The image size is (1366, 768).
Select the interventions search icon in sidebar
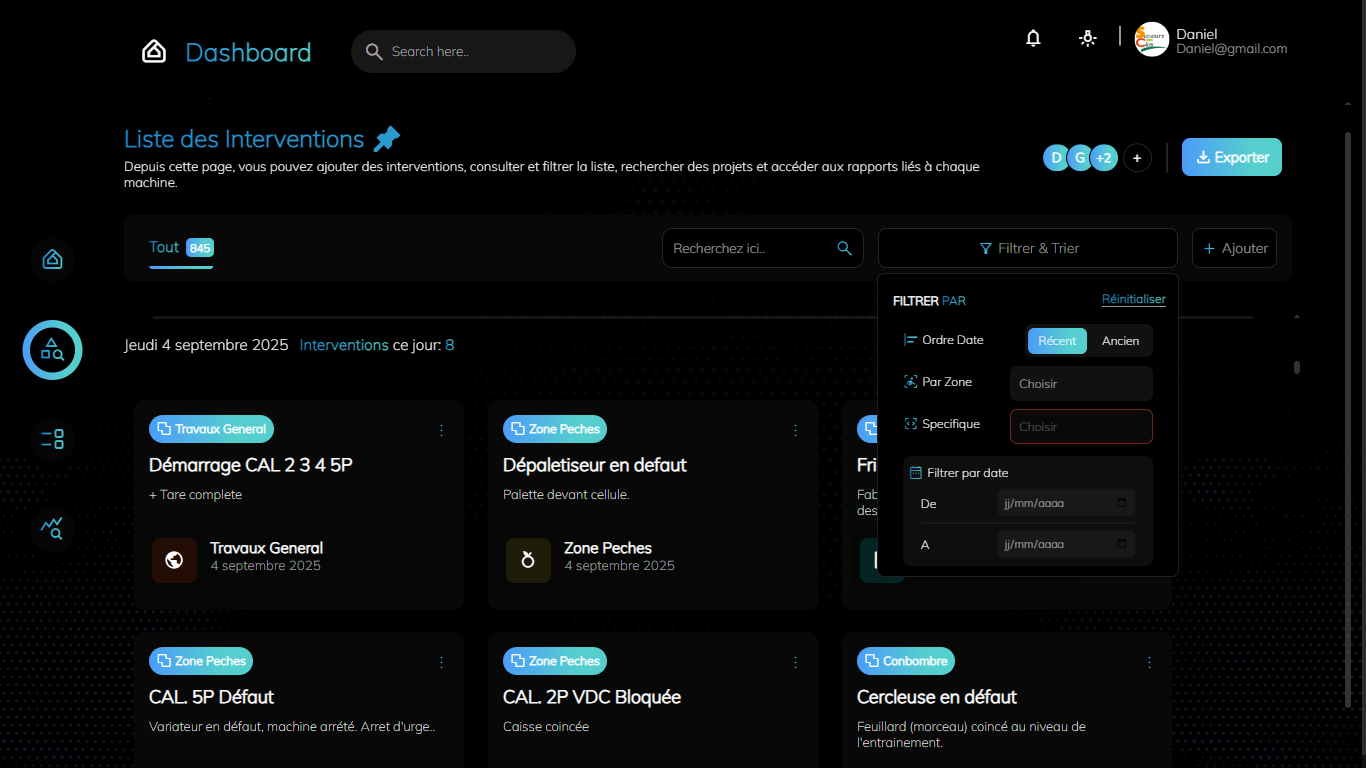[x=52, y=350]
